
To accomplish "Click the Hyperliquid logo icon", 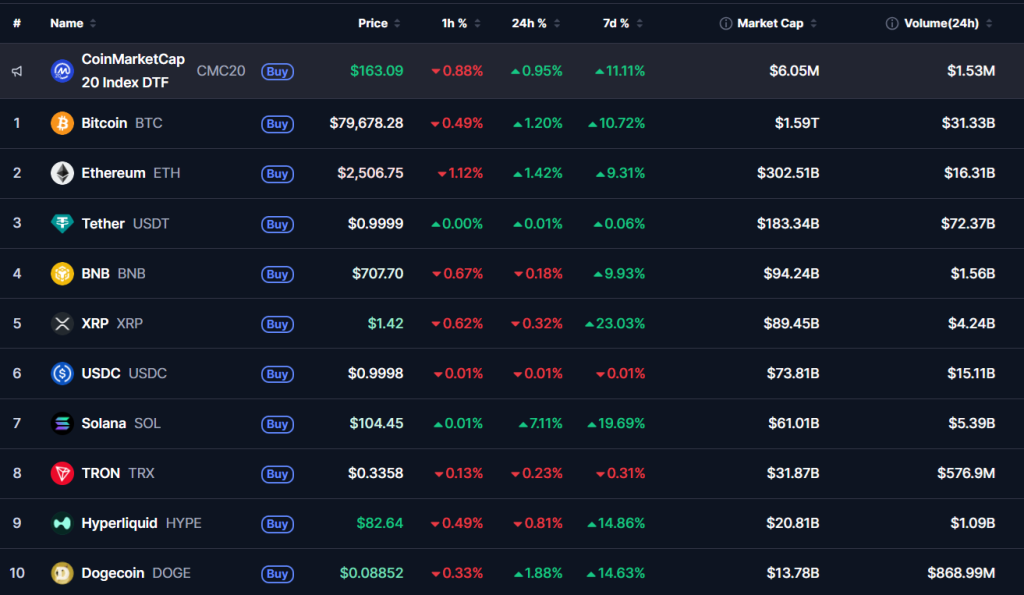I will [62, 523].
